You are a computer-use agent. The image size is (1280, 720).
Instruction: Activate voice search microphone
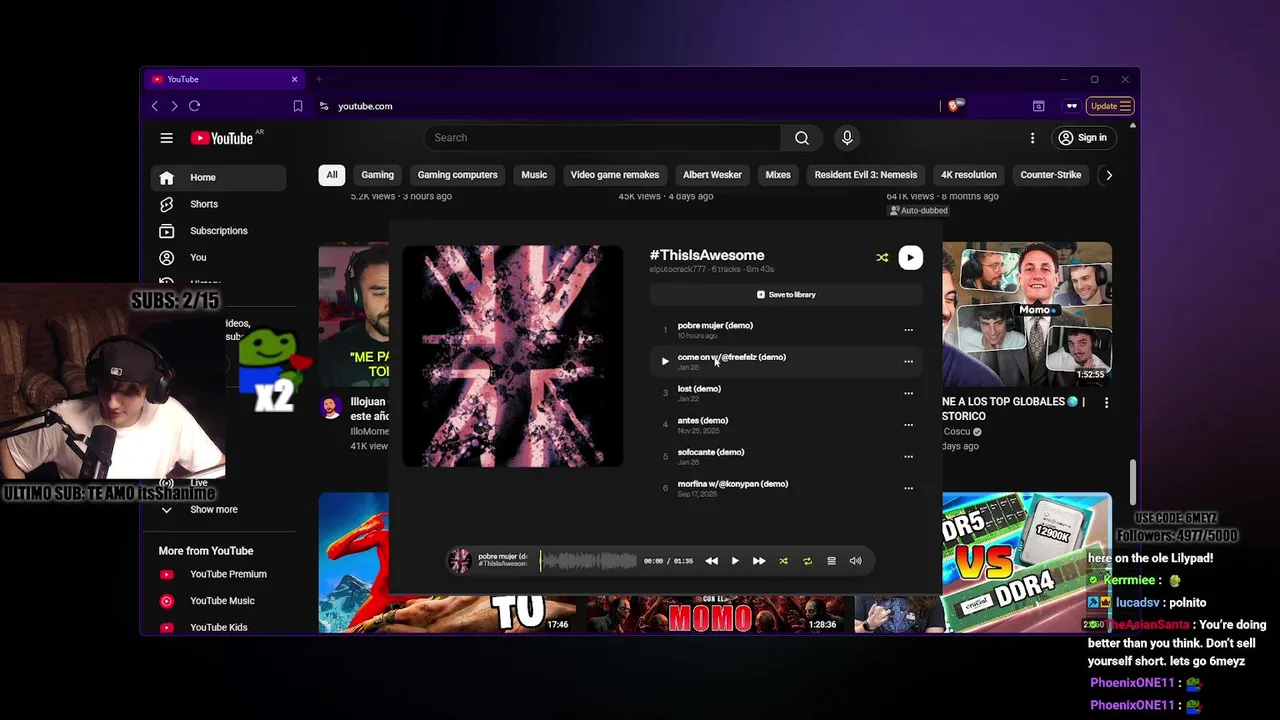click(847, 138)
